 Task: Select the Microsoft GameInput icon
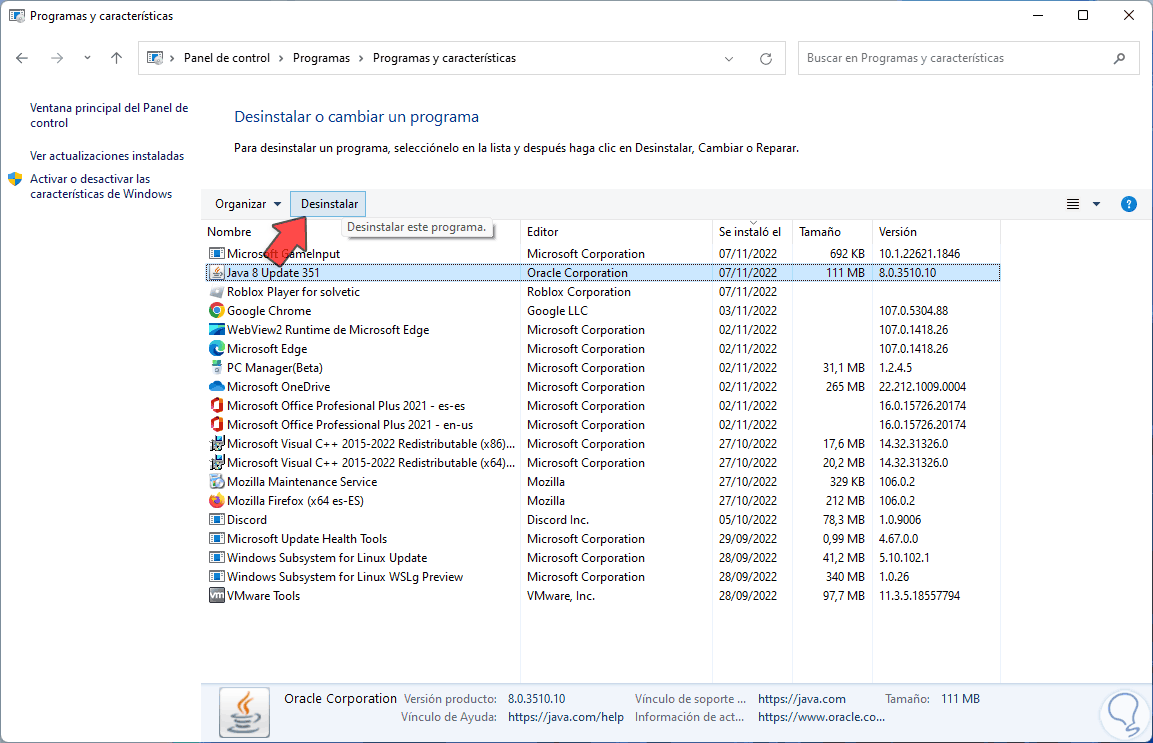216,254
